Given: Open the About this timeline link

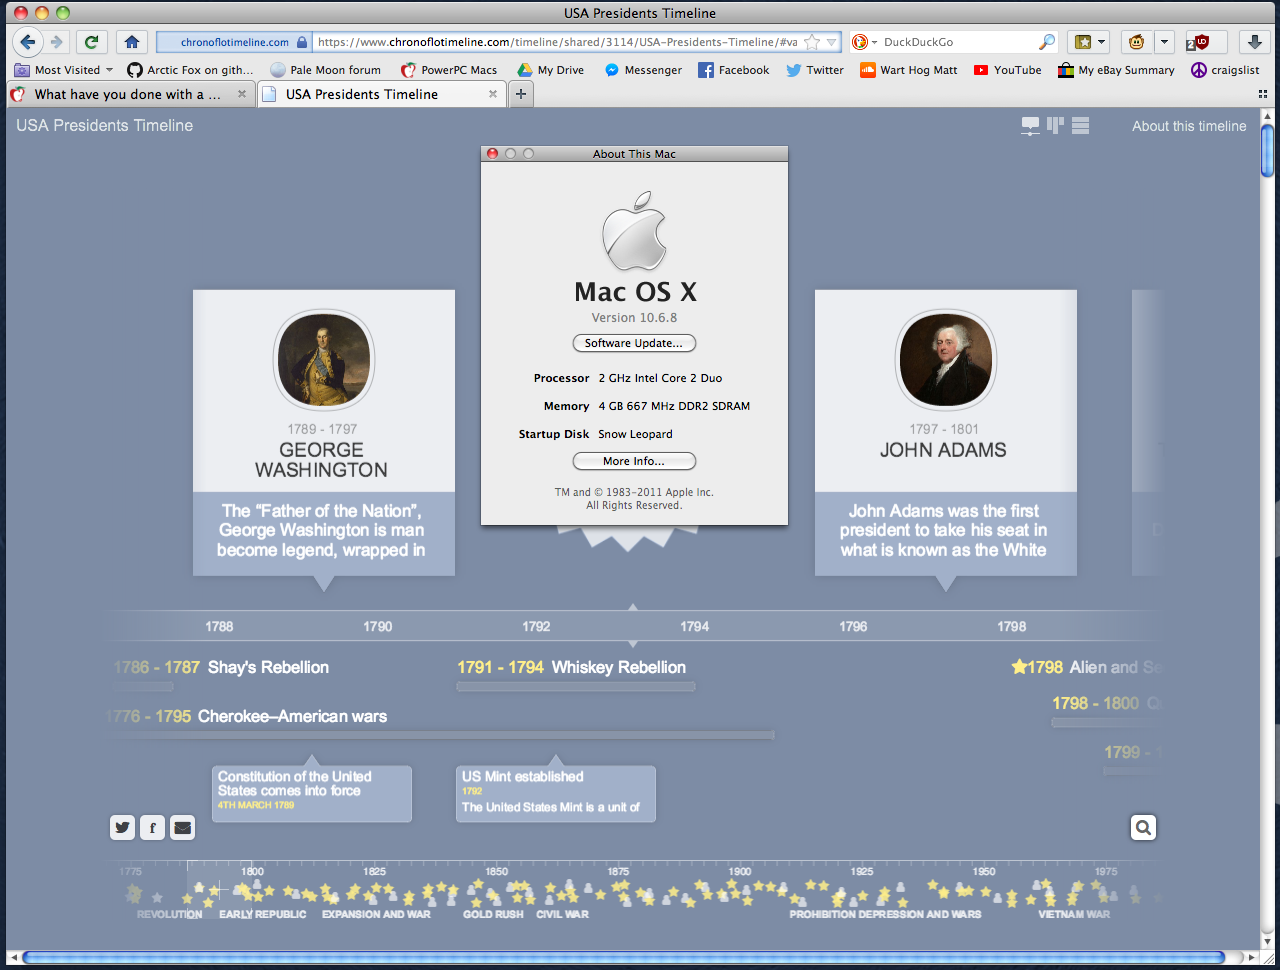Looking at the screenshot, I should pos(1189,126).
